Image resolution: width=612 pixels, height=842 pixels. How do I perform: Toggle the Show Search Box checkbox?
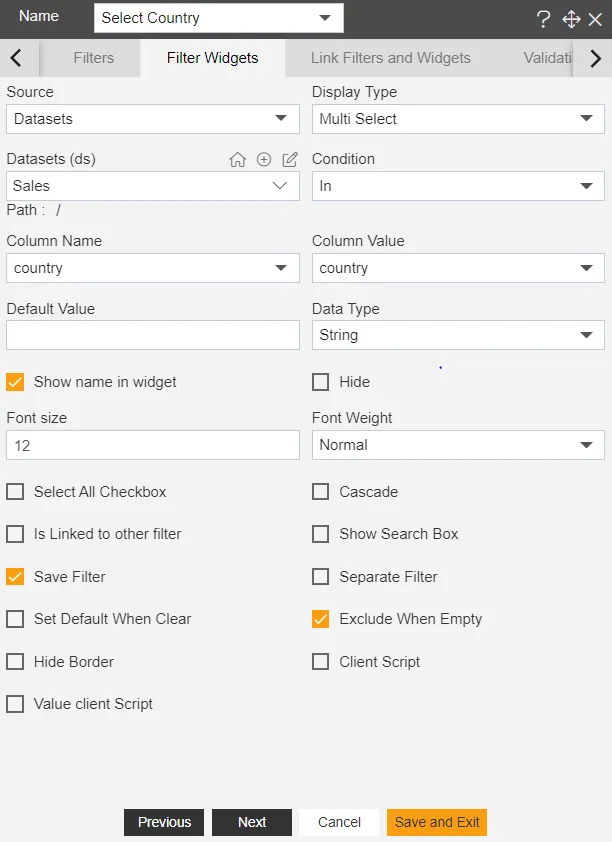(x=321, y=534)
